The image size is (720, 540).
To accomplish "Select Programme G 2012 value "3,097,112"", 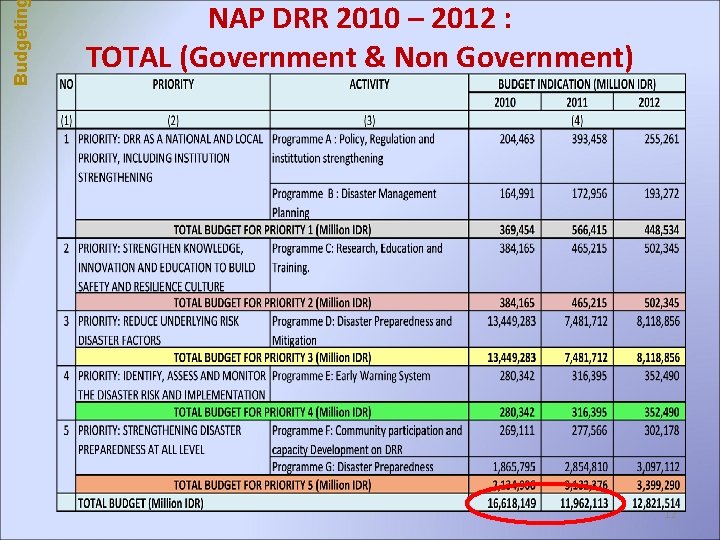I will click(658, 467).
